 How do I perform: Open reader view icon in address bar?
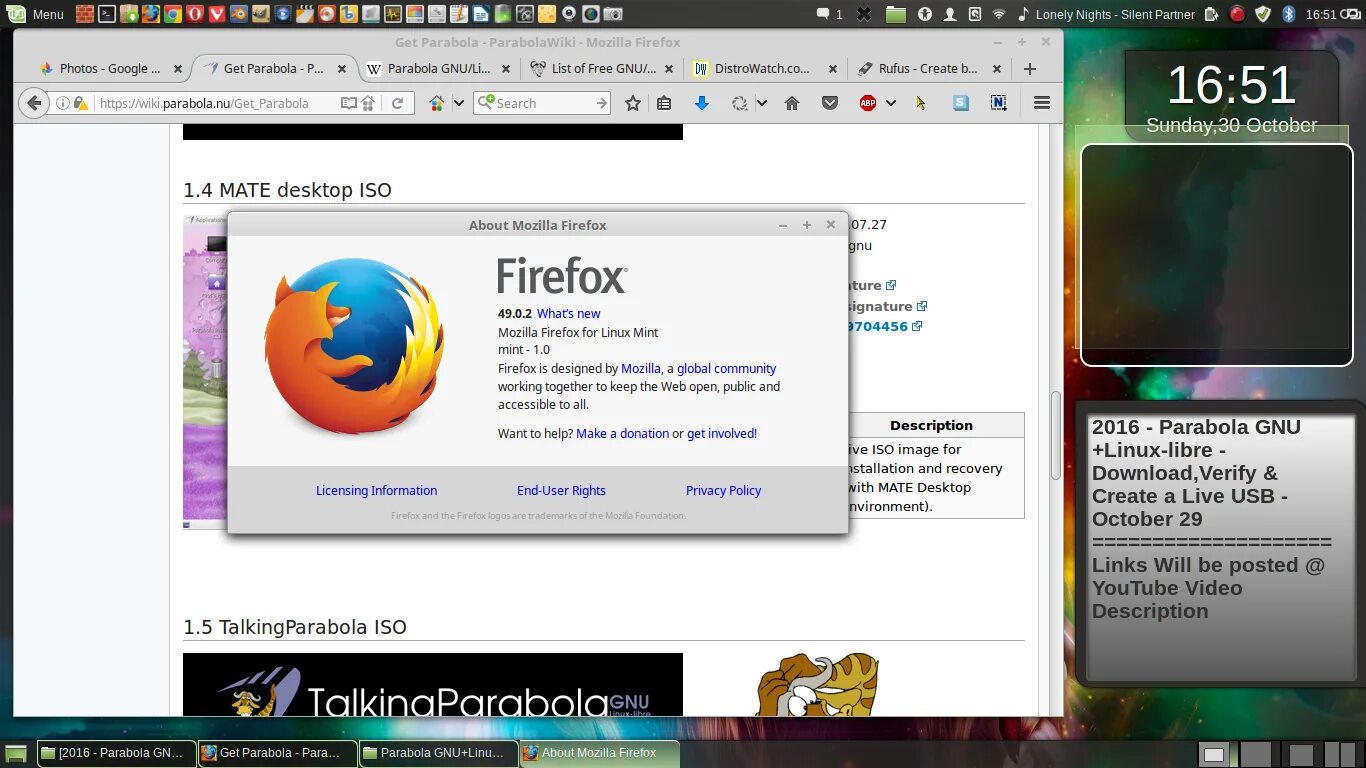[x=348, y=103]
